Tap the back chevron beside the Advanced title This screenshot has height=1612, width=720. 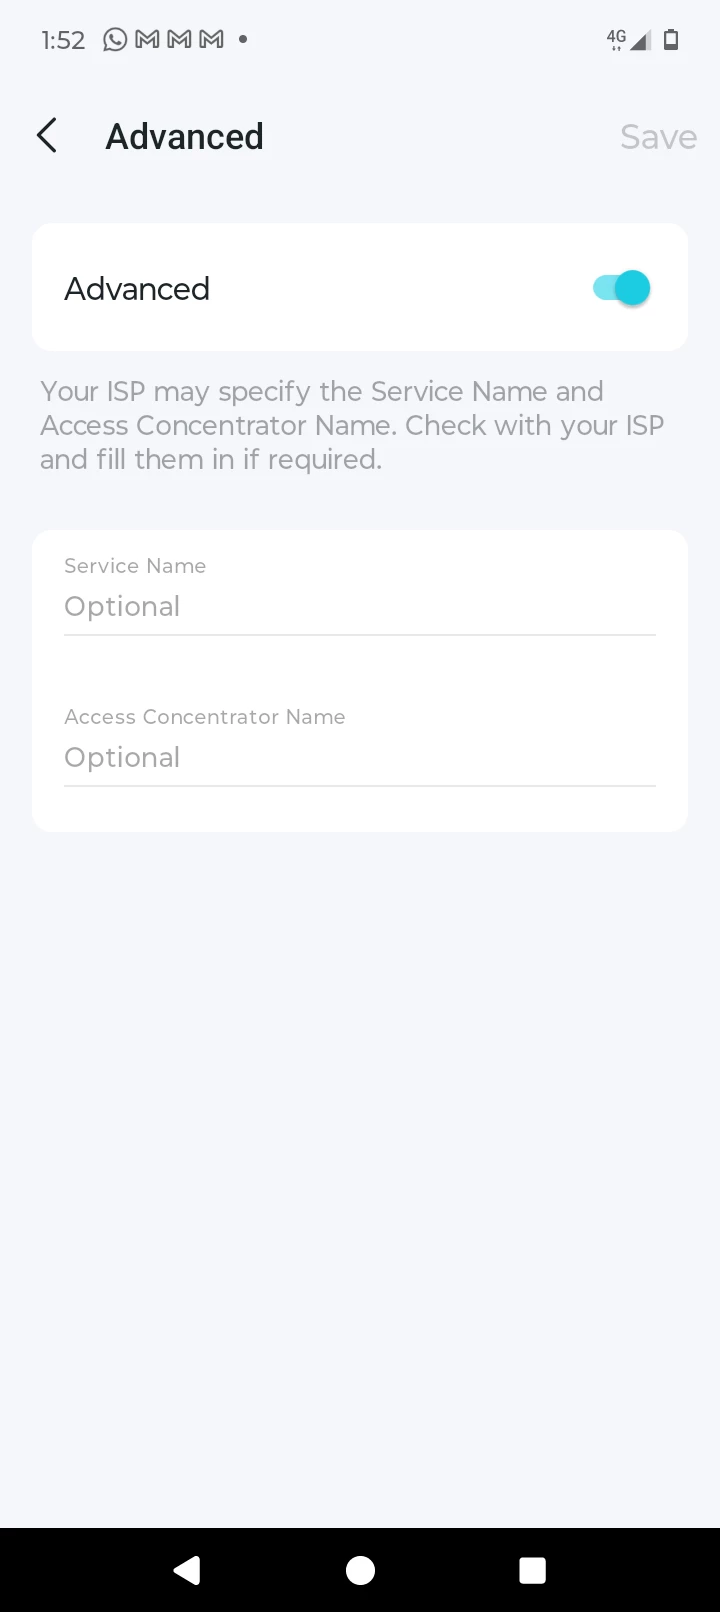point(47,136)
